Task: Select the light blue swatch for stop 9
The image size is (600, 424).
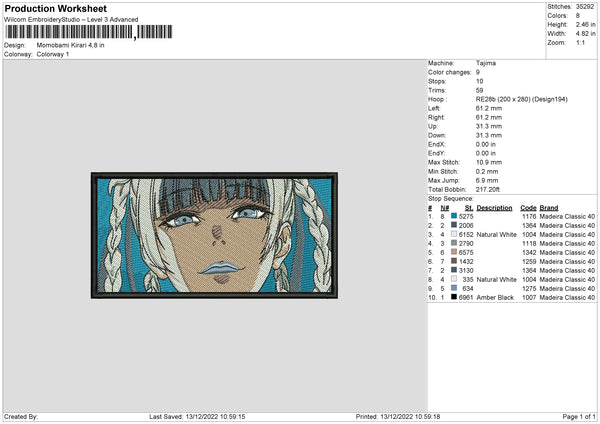Action: point(454,288)
